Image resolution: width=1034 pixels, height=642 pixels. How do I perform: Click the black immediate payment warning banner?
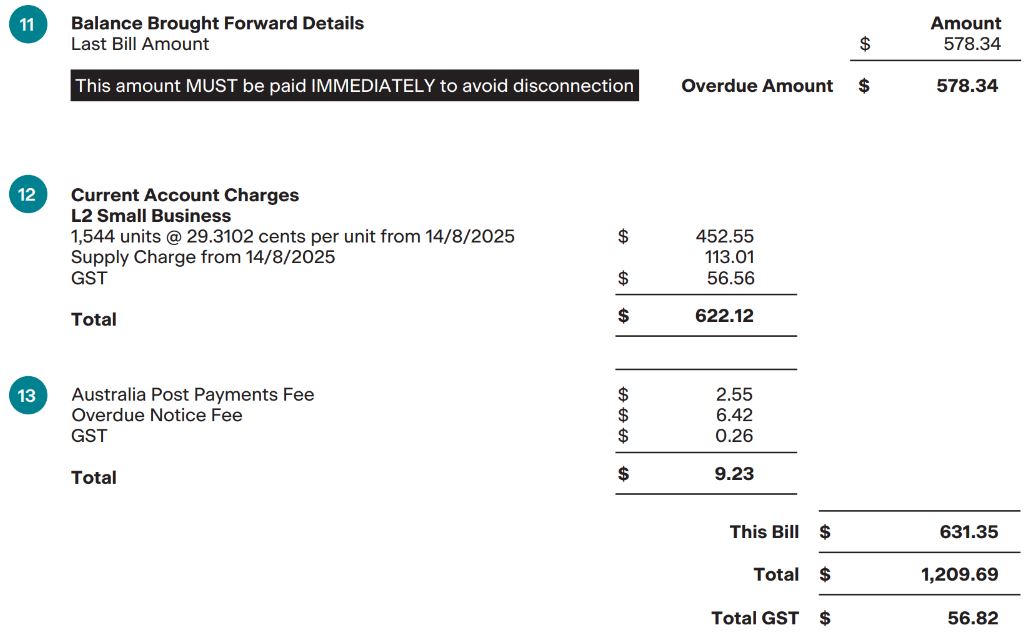(354, 86)
